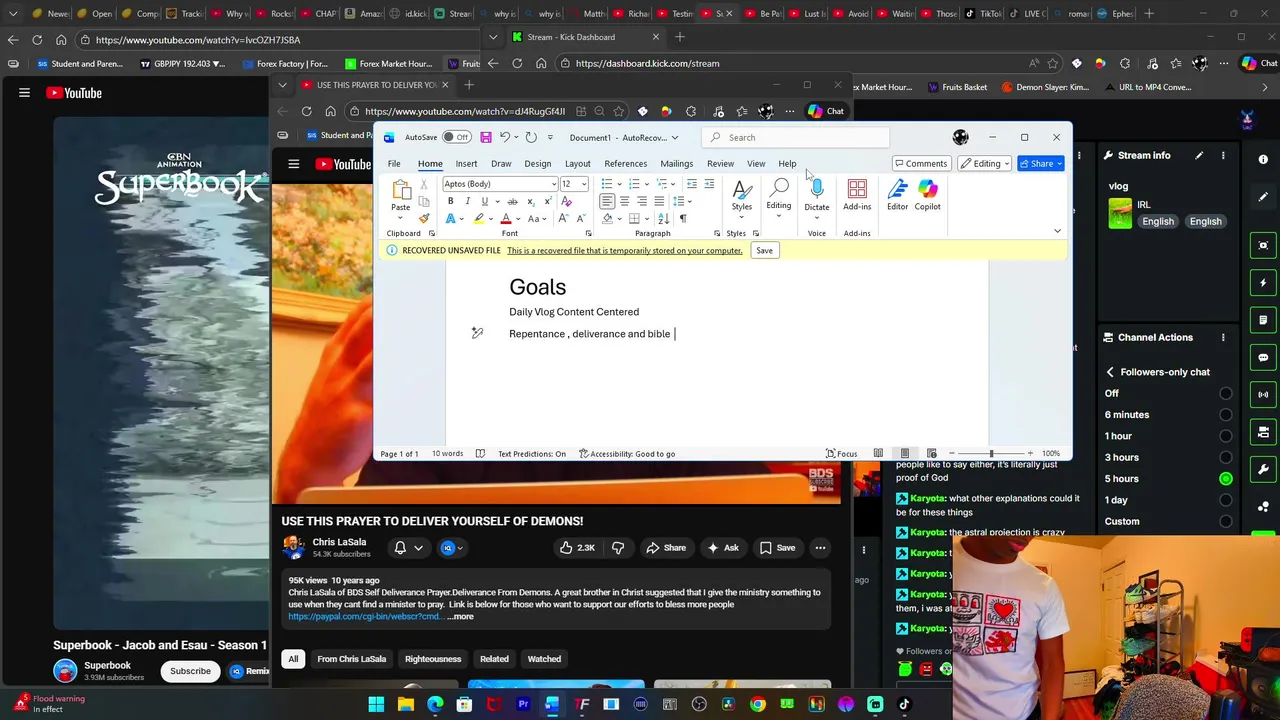Open the References ribbon tab
The width and height of the screenshot is (1280, 720).
tap(625, 164)
